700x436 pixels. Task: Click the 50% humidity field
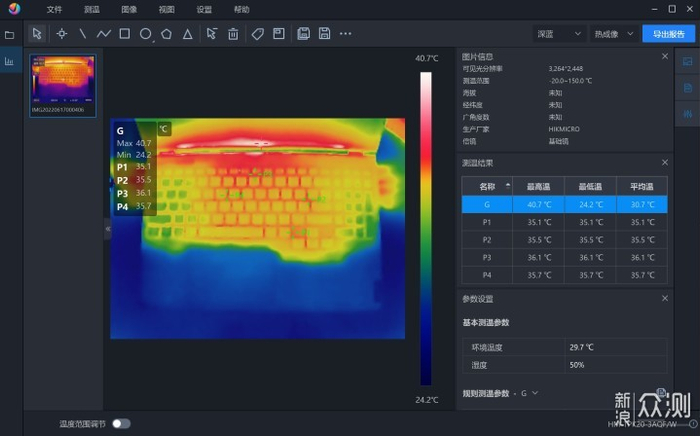[x=616, y=365]
